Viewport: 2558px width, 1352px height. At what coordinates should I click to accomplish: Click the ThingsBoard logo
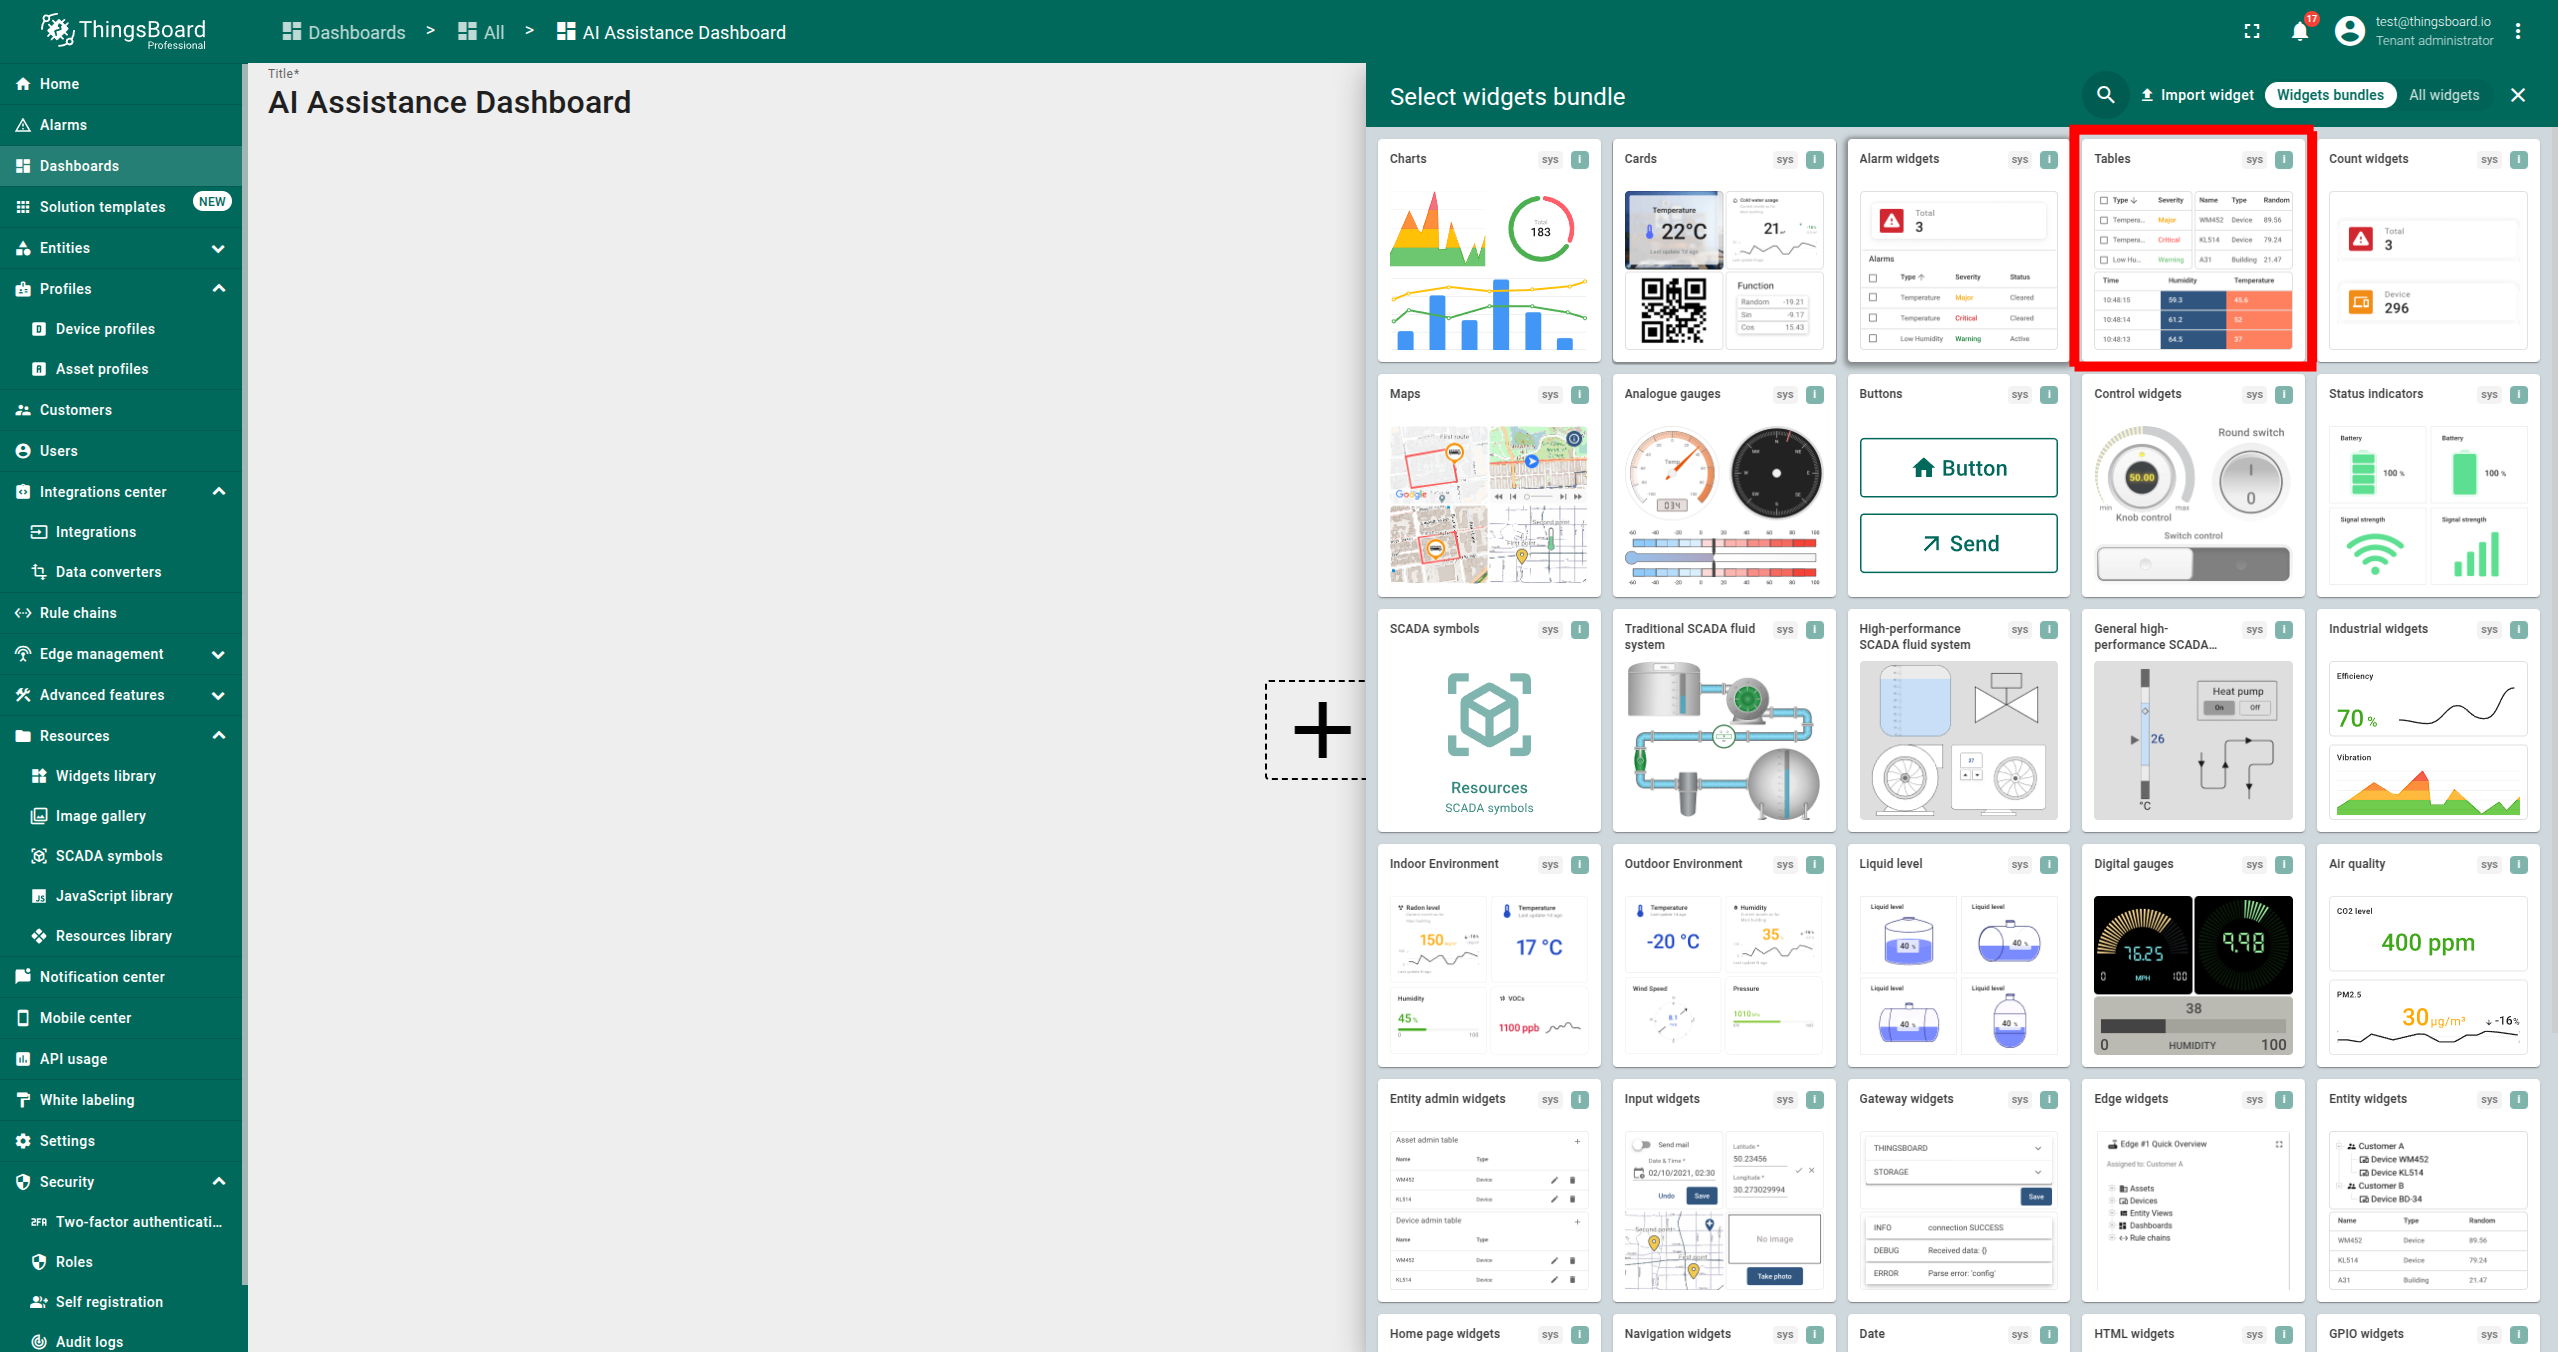(122, 32)
